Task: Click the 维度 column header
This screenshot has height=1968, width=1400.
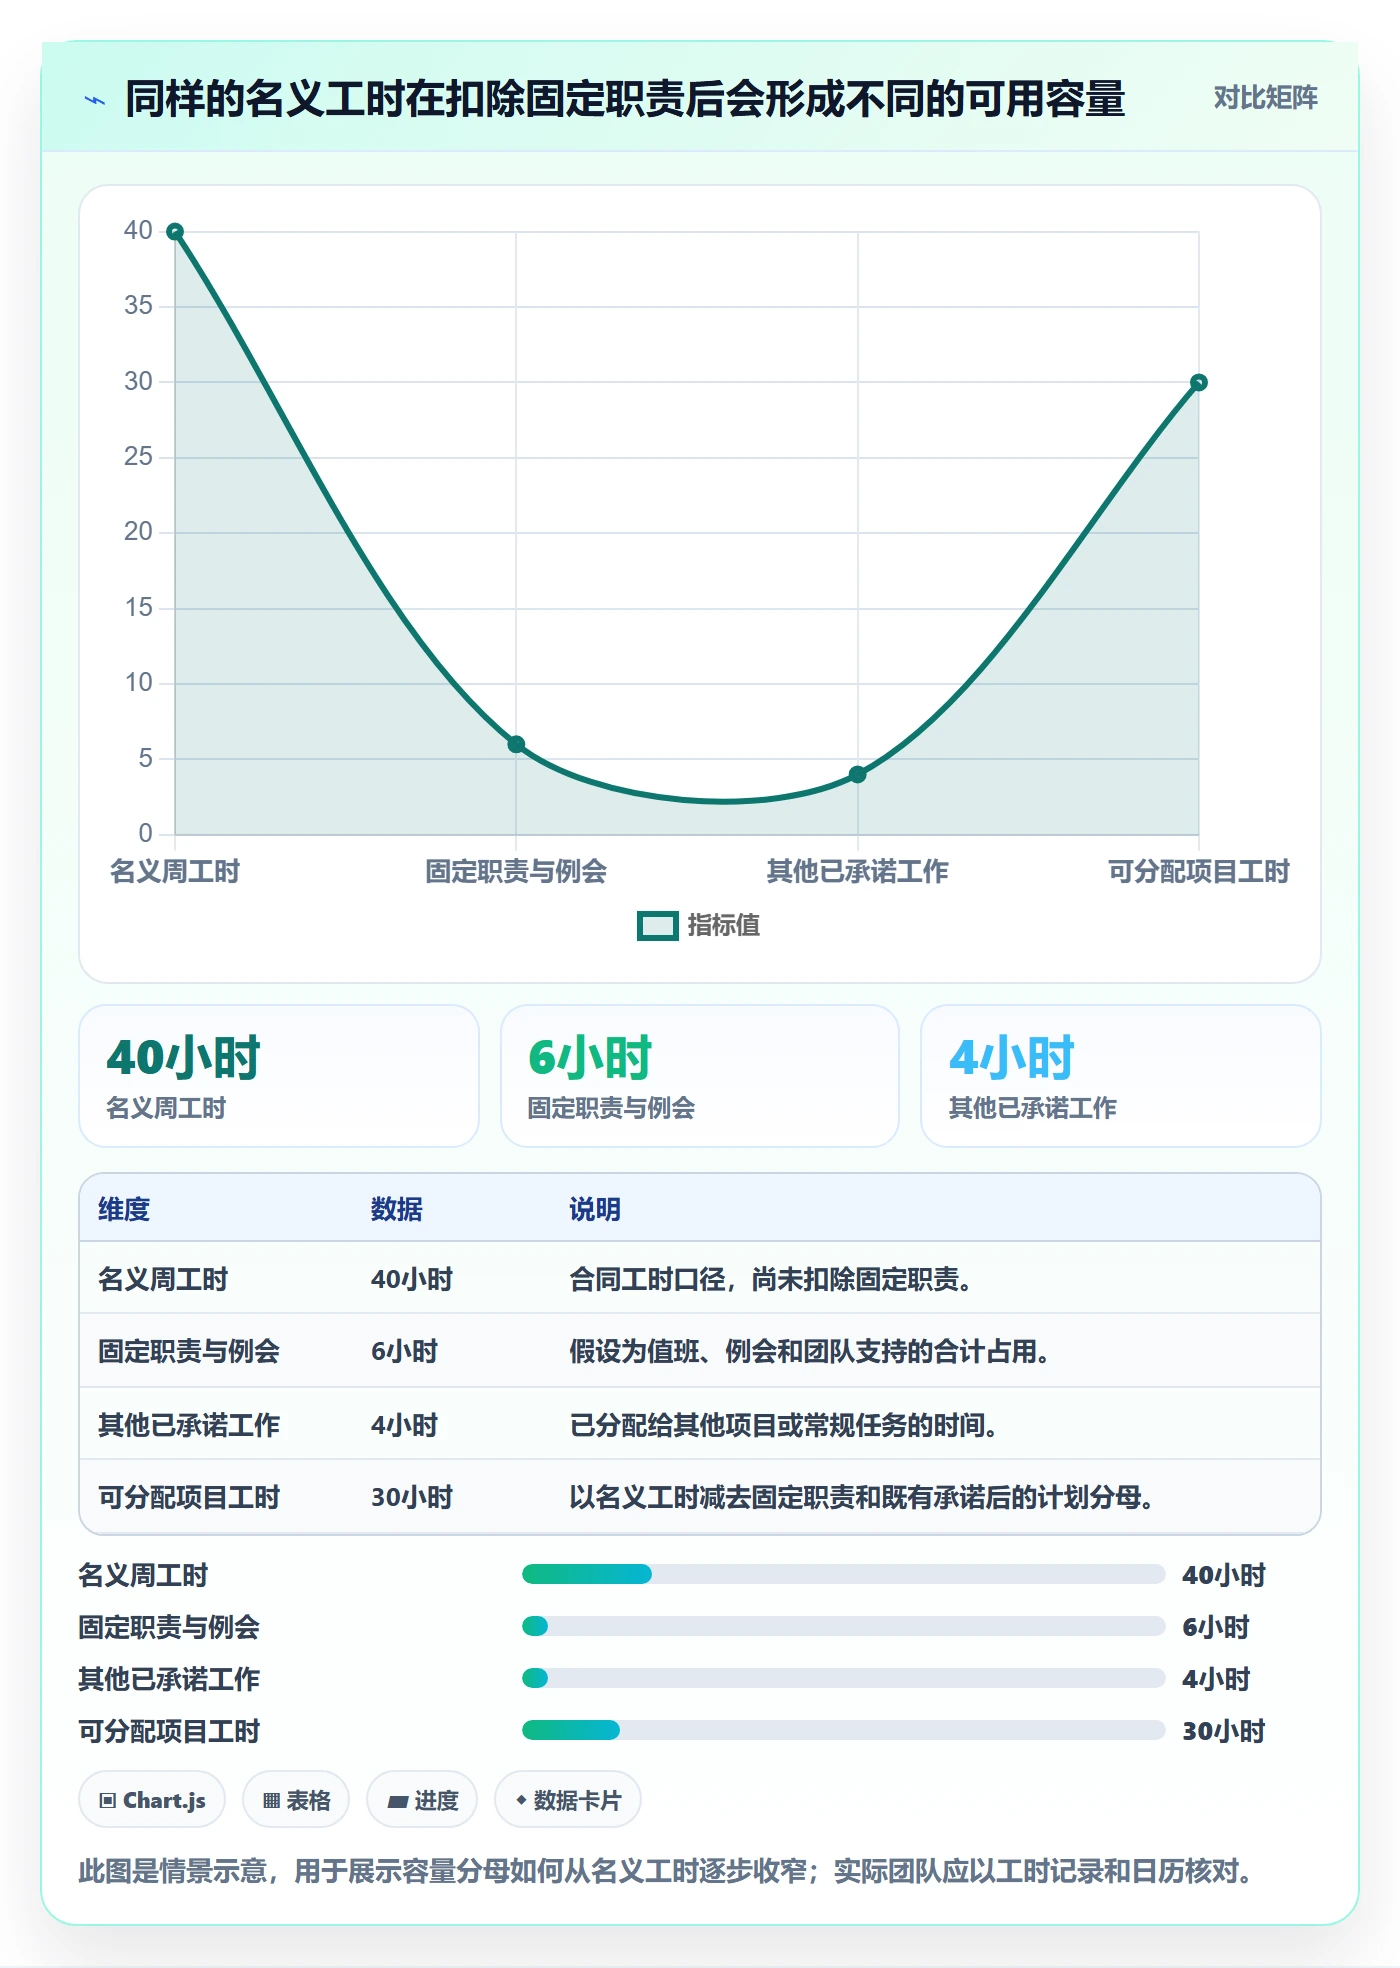Action: click(x=124, y=1210)
